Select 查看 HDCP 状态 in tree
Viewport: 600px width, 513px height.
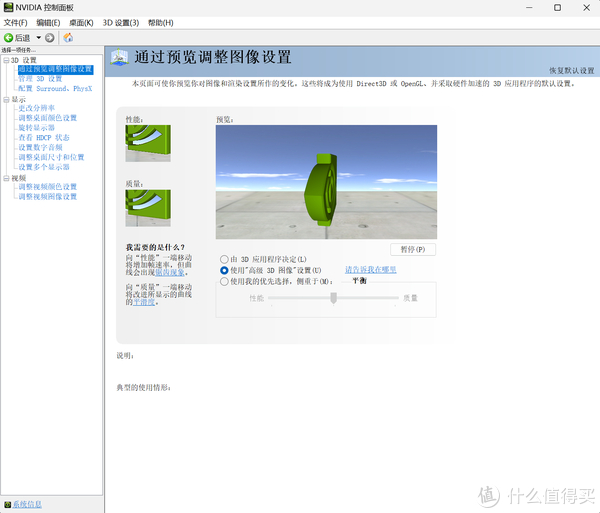pyautogui.click(x=44, y=138)
